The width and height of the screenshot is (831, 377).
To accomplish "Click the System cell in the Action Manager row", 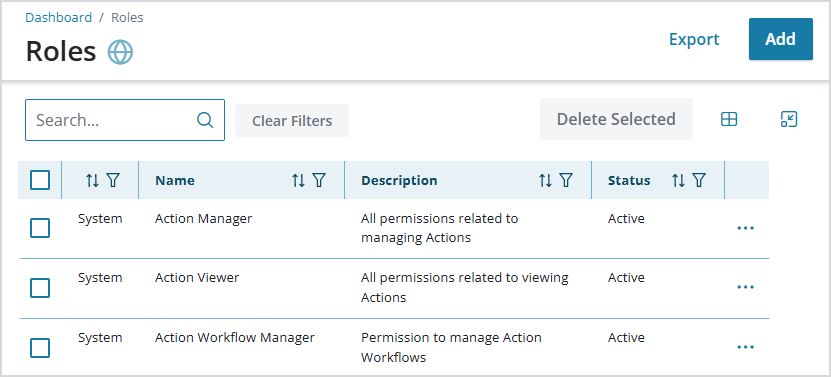I will point(100,218).
